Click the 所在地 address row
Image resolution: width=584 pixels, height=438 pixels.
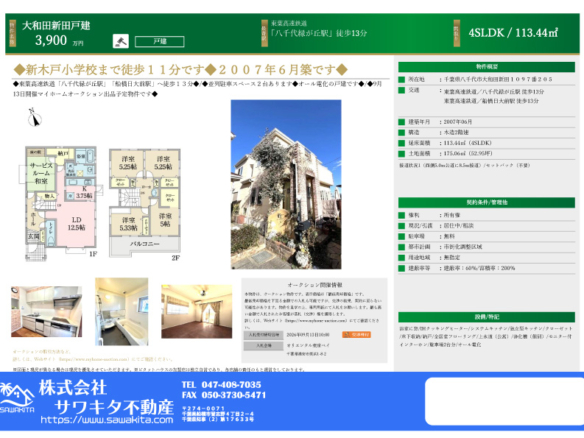[x=486, y=79]
